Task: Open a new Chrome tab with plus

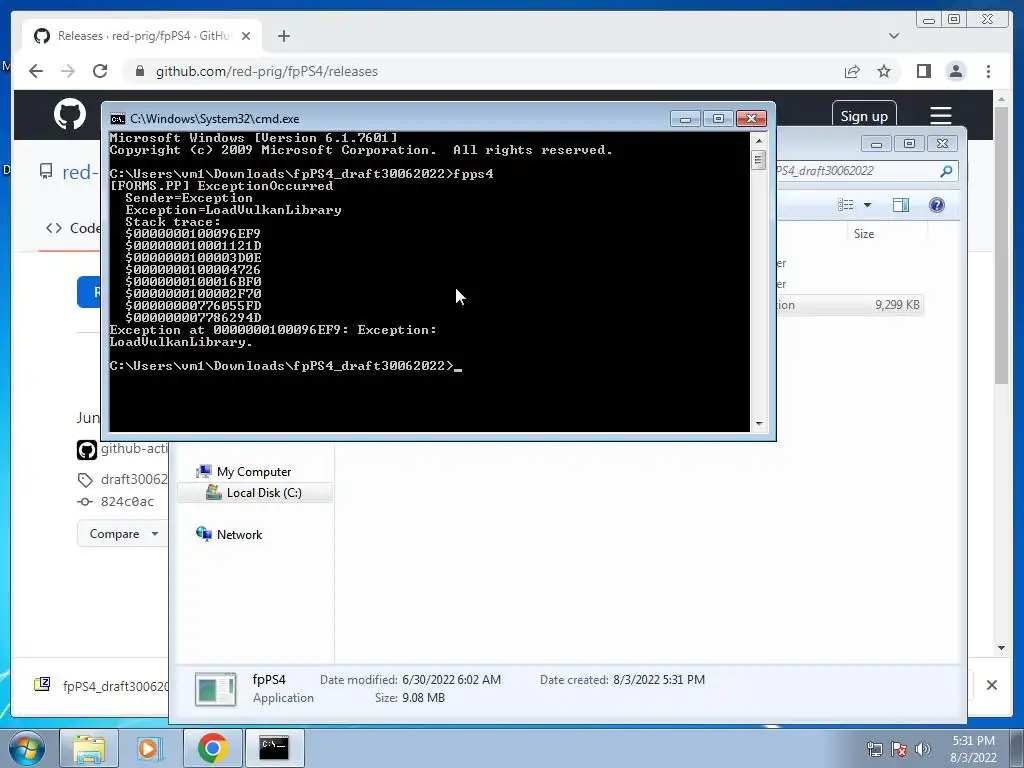Action: 283,36
